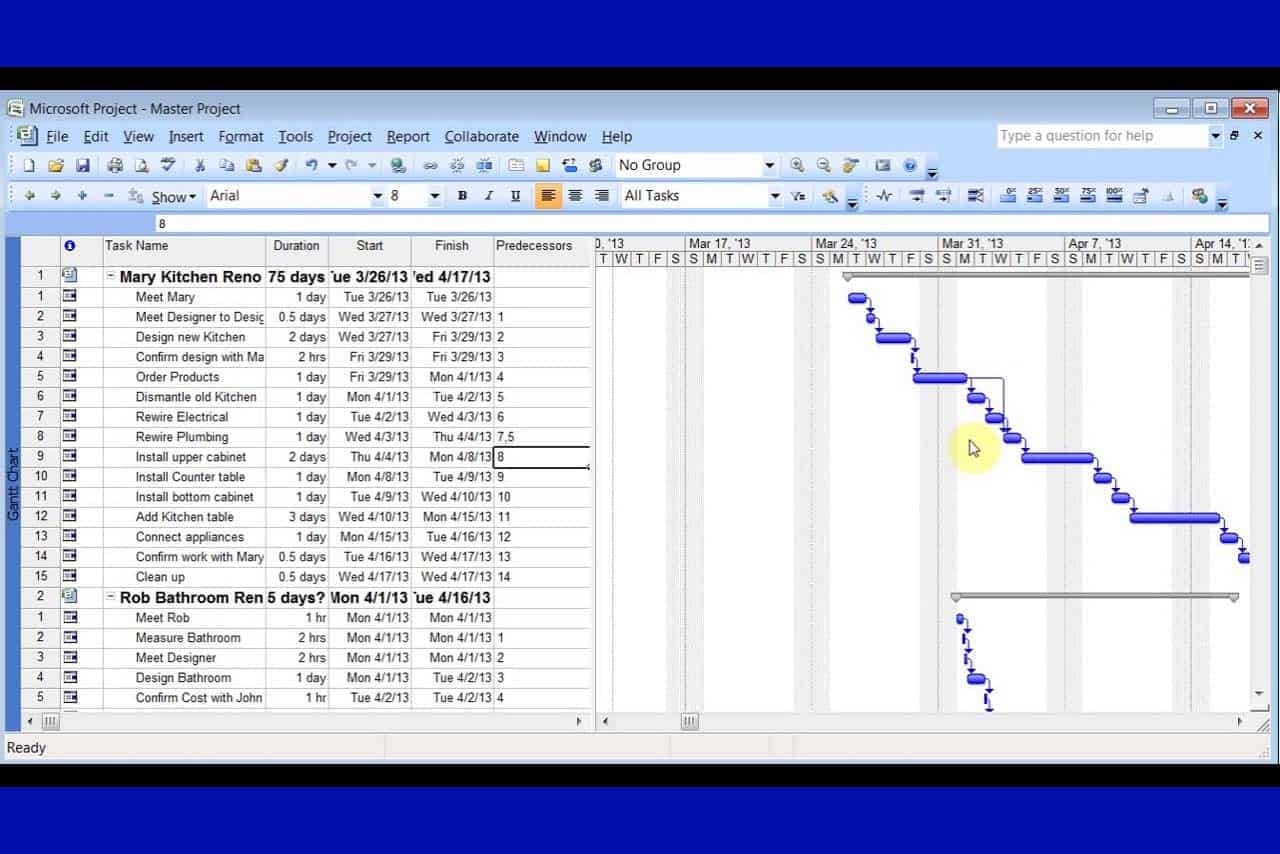Open the Arial font dropdown

pyautogui.click(x=377, y=196)
